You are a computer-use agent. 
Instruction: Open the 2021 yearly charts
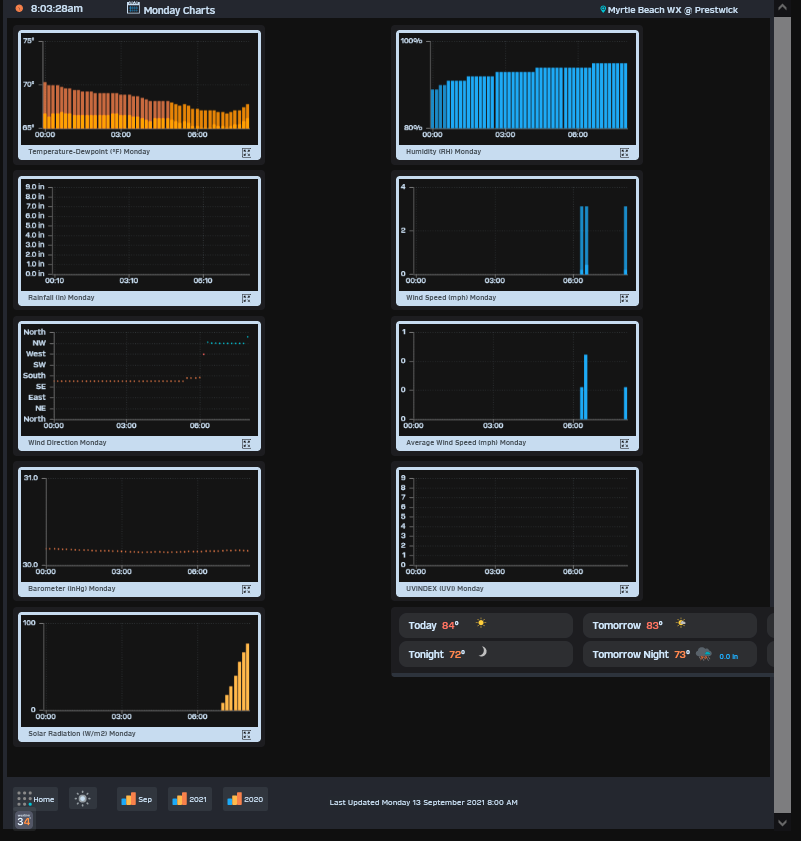click(x=189, y=799)
